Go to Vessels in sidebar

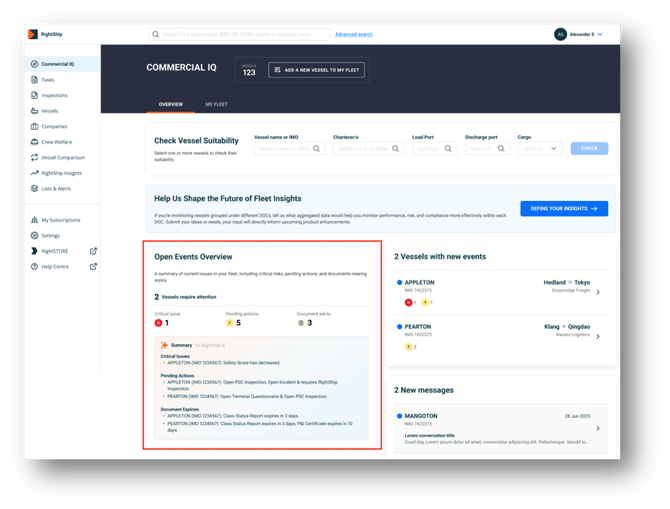tap(50, 110)
